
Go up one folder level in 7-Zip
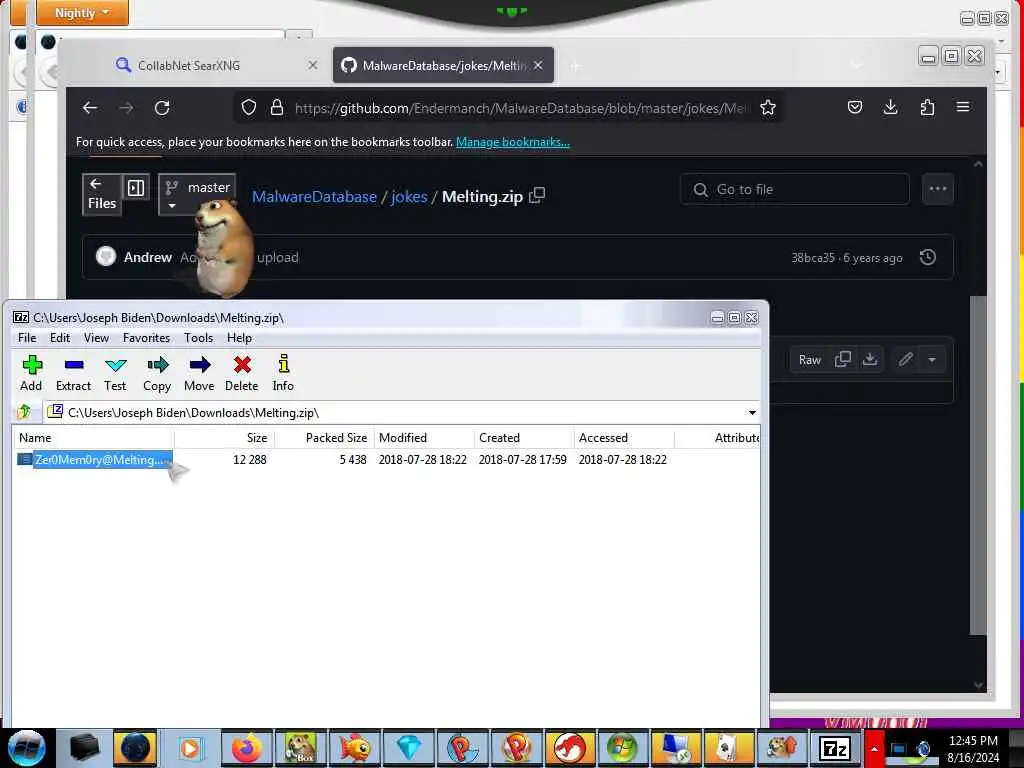[x=25, y=412]
